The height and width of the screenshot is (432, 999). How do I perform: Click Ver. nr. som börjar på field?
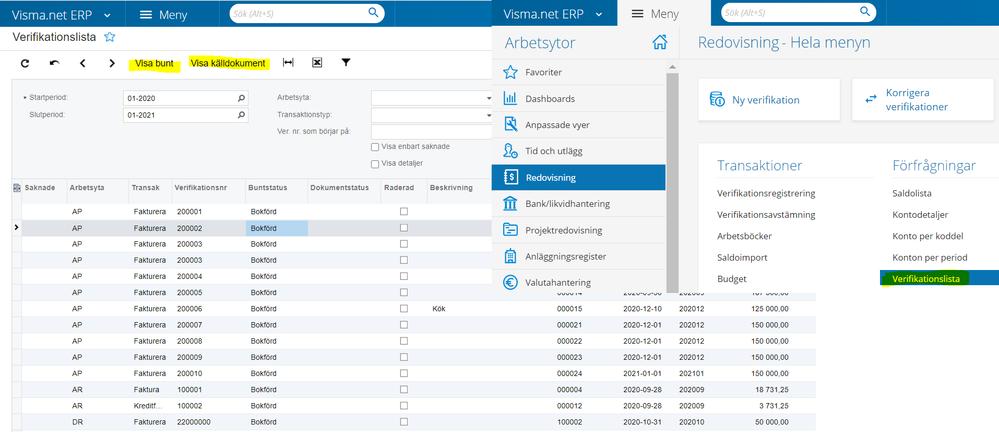point(431,132)
